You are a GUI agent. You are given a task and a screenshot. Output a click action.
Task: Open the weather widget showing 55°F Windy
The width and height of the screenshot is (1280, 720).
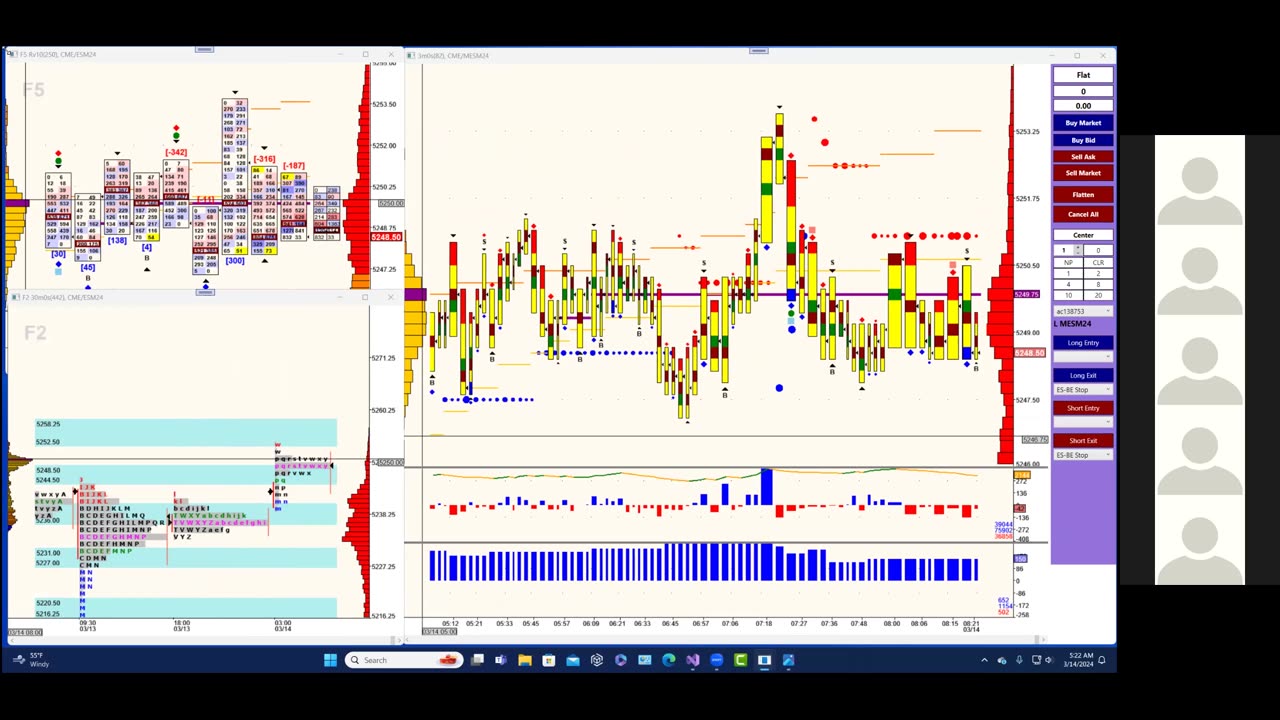click(x=30, y=660)
